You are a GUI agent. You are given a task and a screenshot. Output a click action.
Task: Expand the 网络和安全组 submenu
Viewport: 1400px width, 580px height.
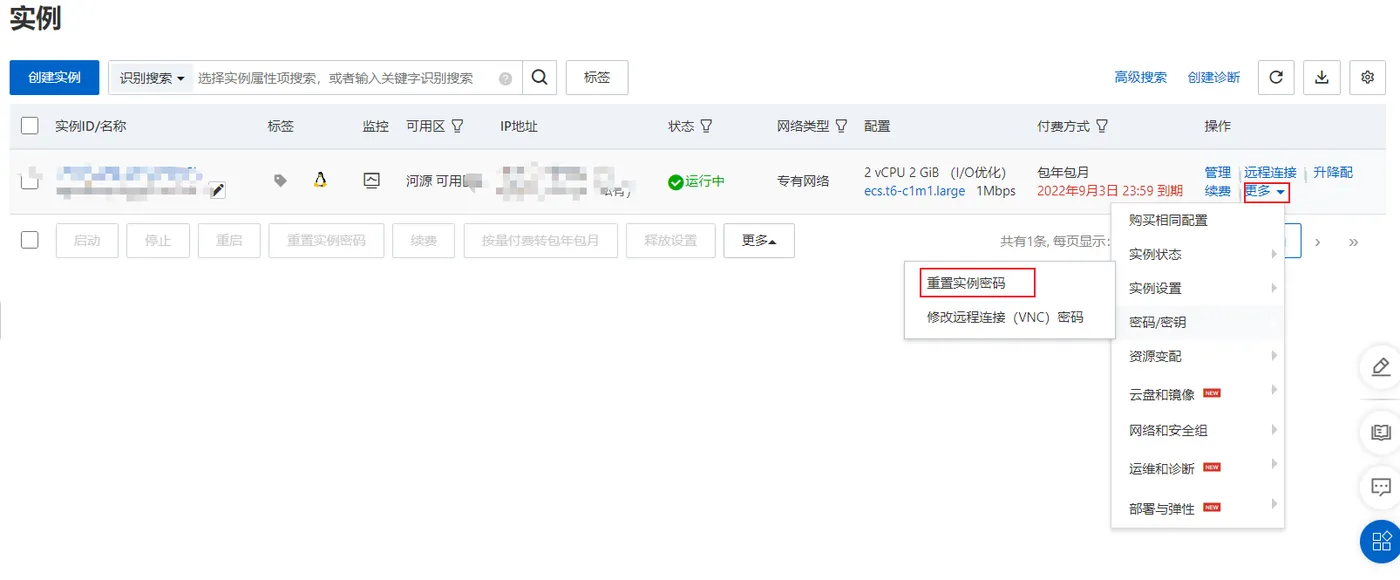1198,430
